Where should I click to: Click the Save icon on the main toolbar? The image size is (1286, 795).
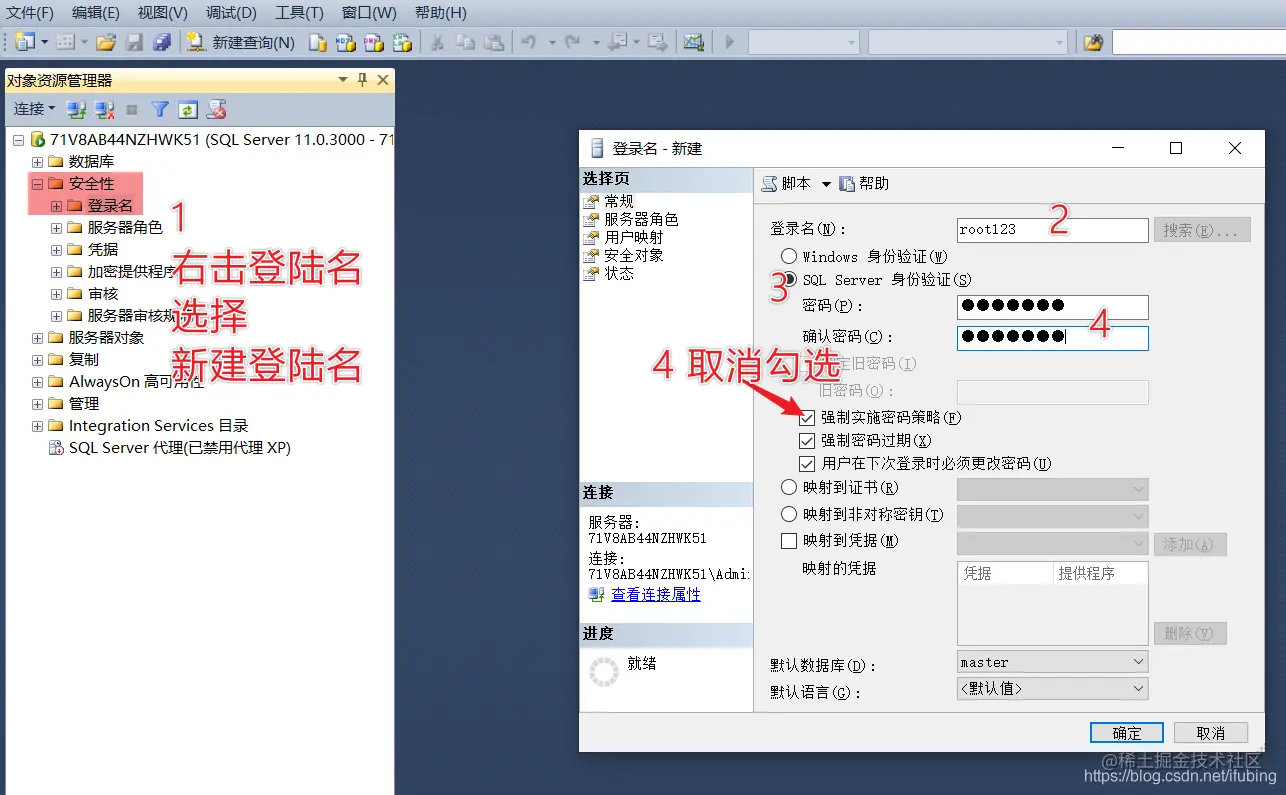click(x=135, y=42)
